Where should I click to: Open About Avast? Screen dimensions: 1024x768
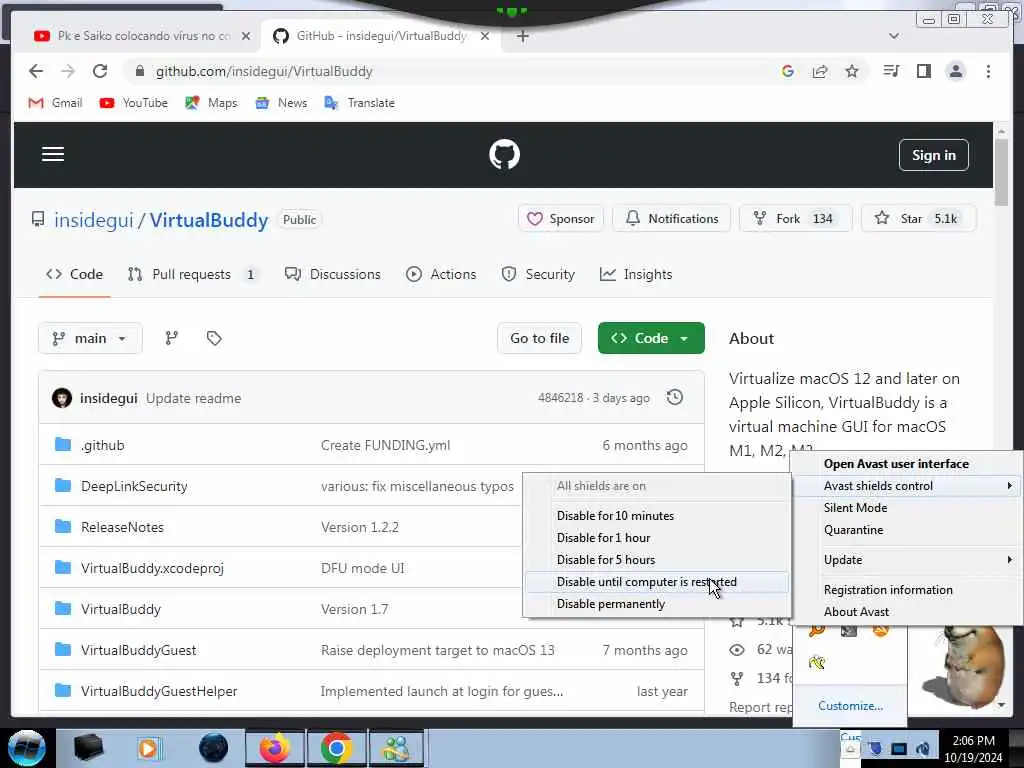click(x=906, y=612)
